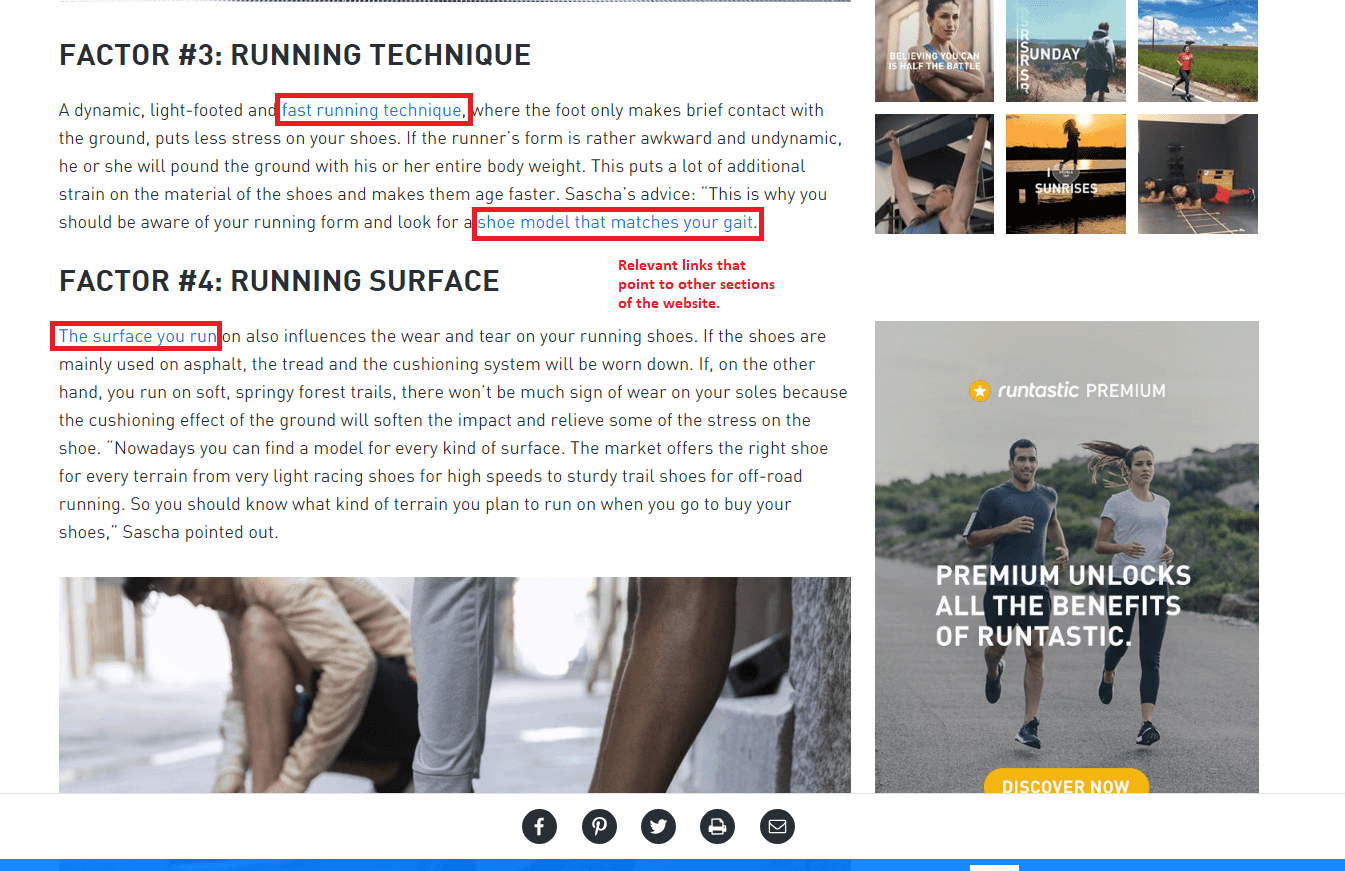
Task: Open the road runner thumbnail
Action: (1198, 51)
